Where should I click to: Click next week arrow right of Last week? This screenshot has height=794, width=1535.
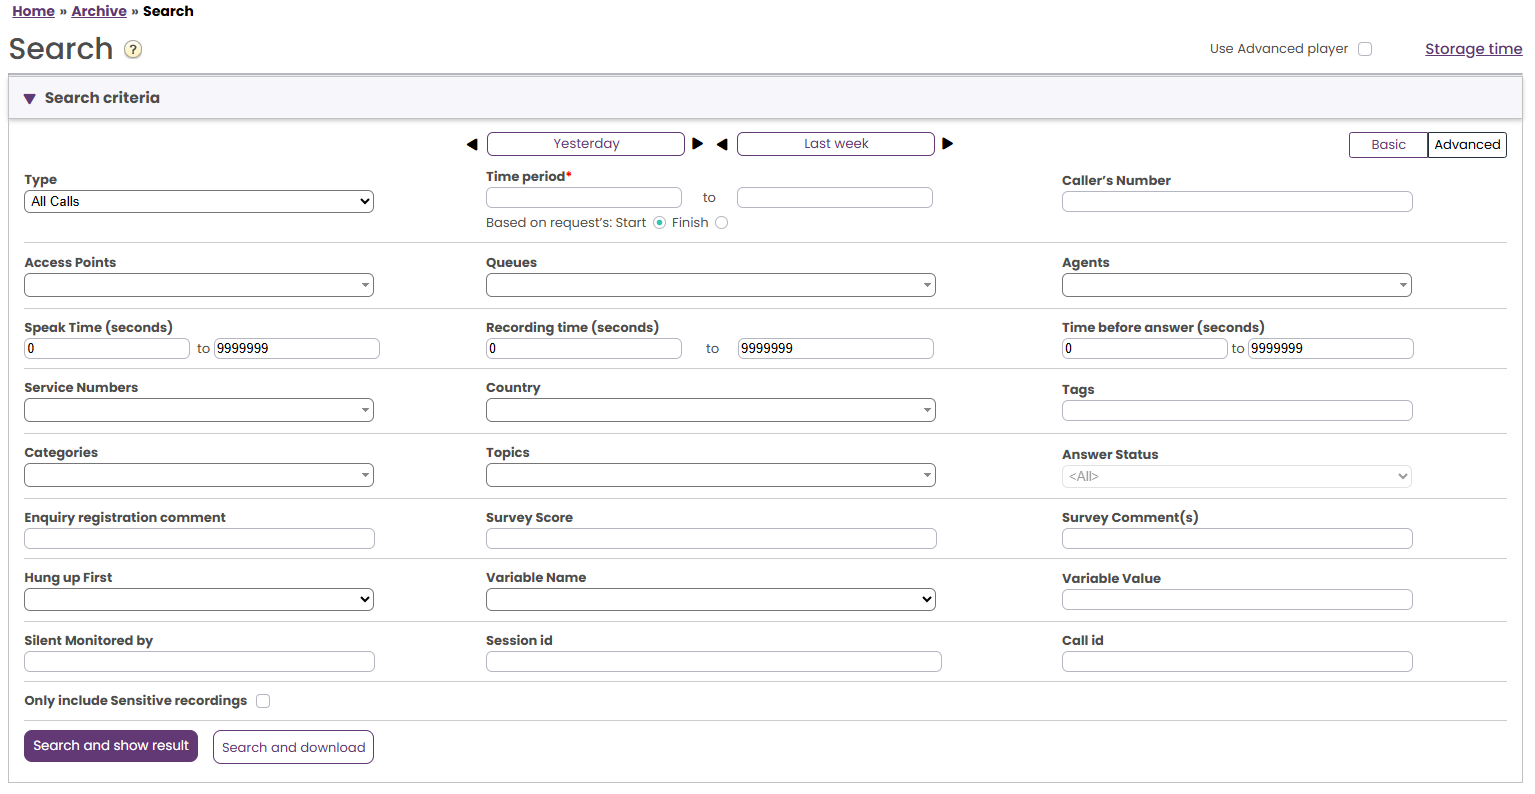[x=948, y=144]
